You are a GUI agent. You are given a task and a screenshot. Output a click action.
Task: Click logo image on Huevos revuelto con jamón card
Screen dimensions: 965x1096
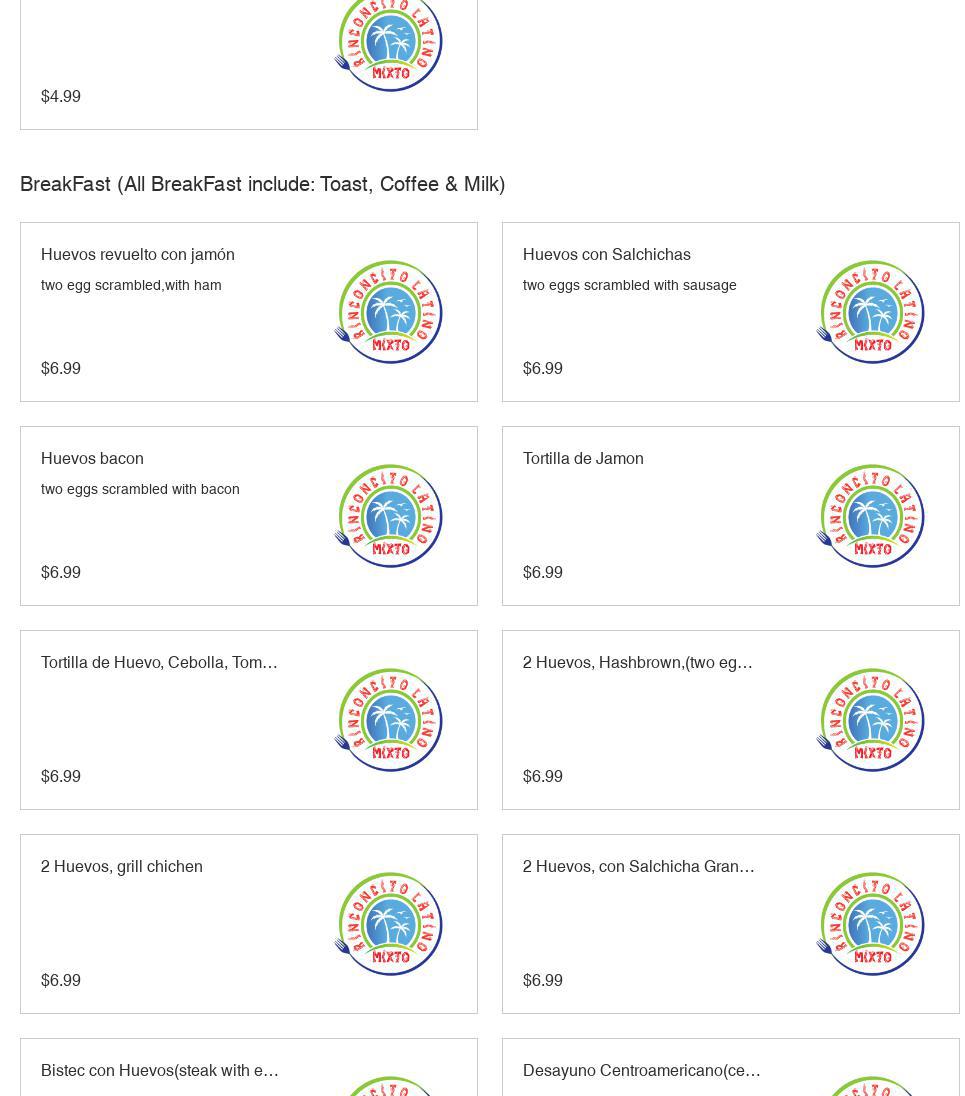388,312
